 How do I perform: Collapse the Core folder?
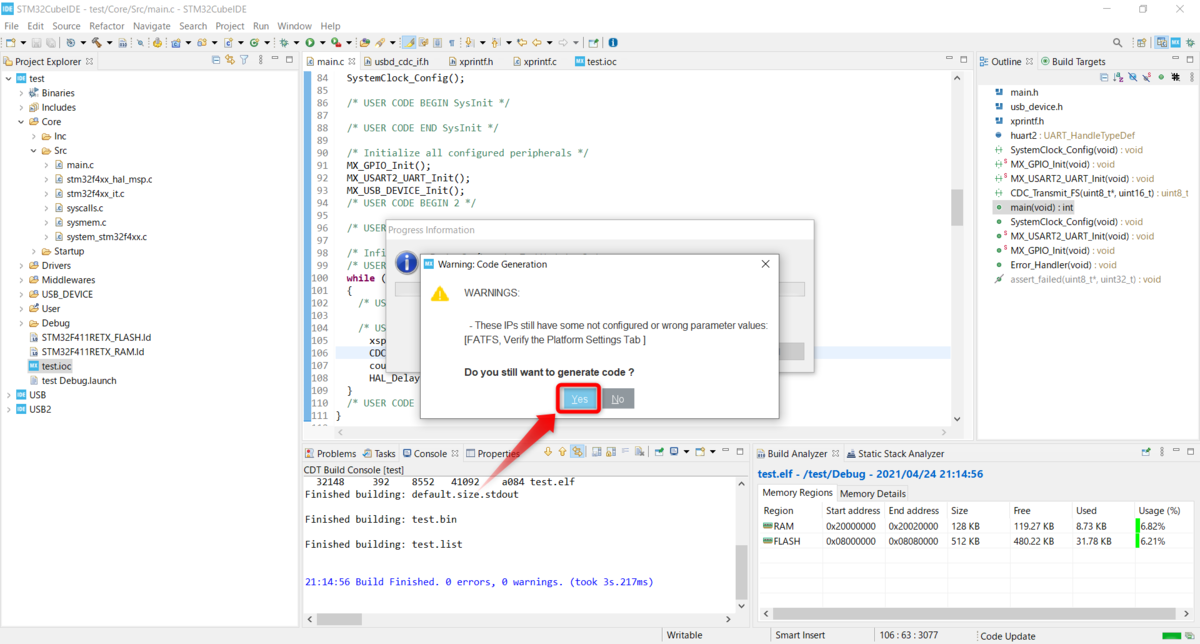click(x=21, y=122)
